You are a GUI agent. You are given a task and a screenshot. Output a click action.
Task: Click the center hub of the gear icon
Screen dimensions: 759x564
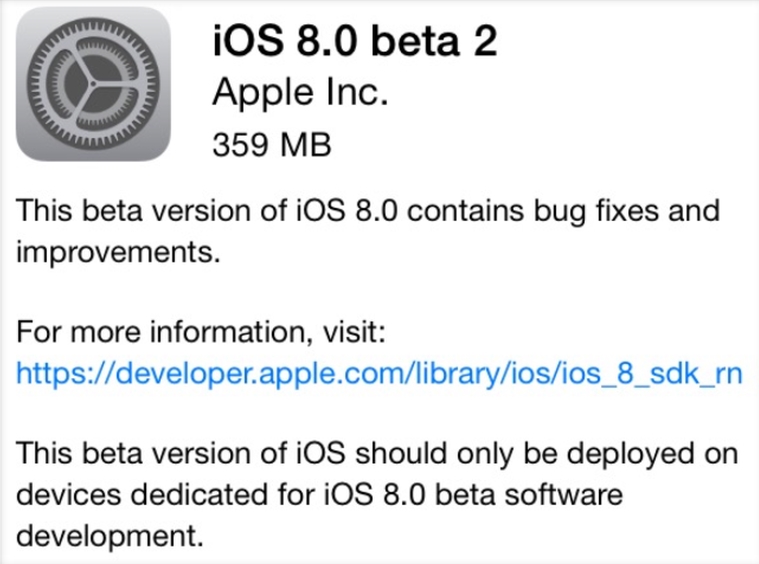[94, 84]
